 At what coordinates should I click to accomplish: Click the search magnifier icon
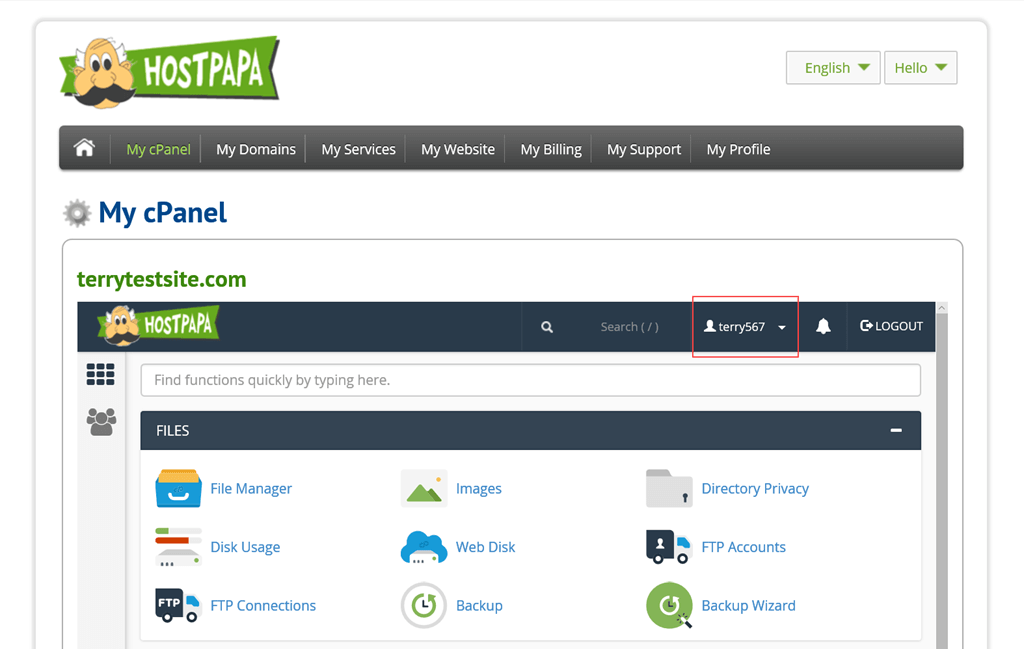pos(547,326)
